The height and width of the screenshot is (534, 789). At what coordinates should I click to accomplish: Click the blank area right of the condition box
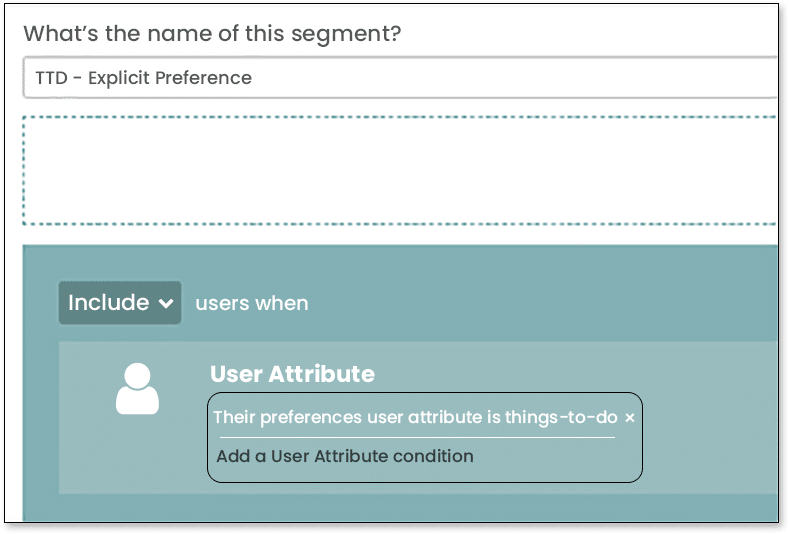[x=710, y=438]
